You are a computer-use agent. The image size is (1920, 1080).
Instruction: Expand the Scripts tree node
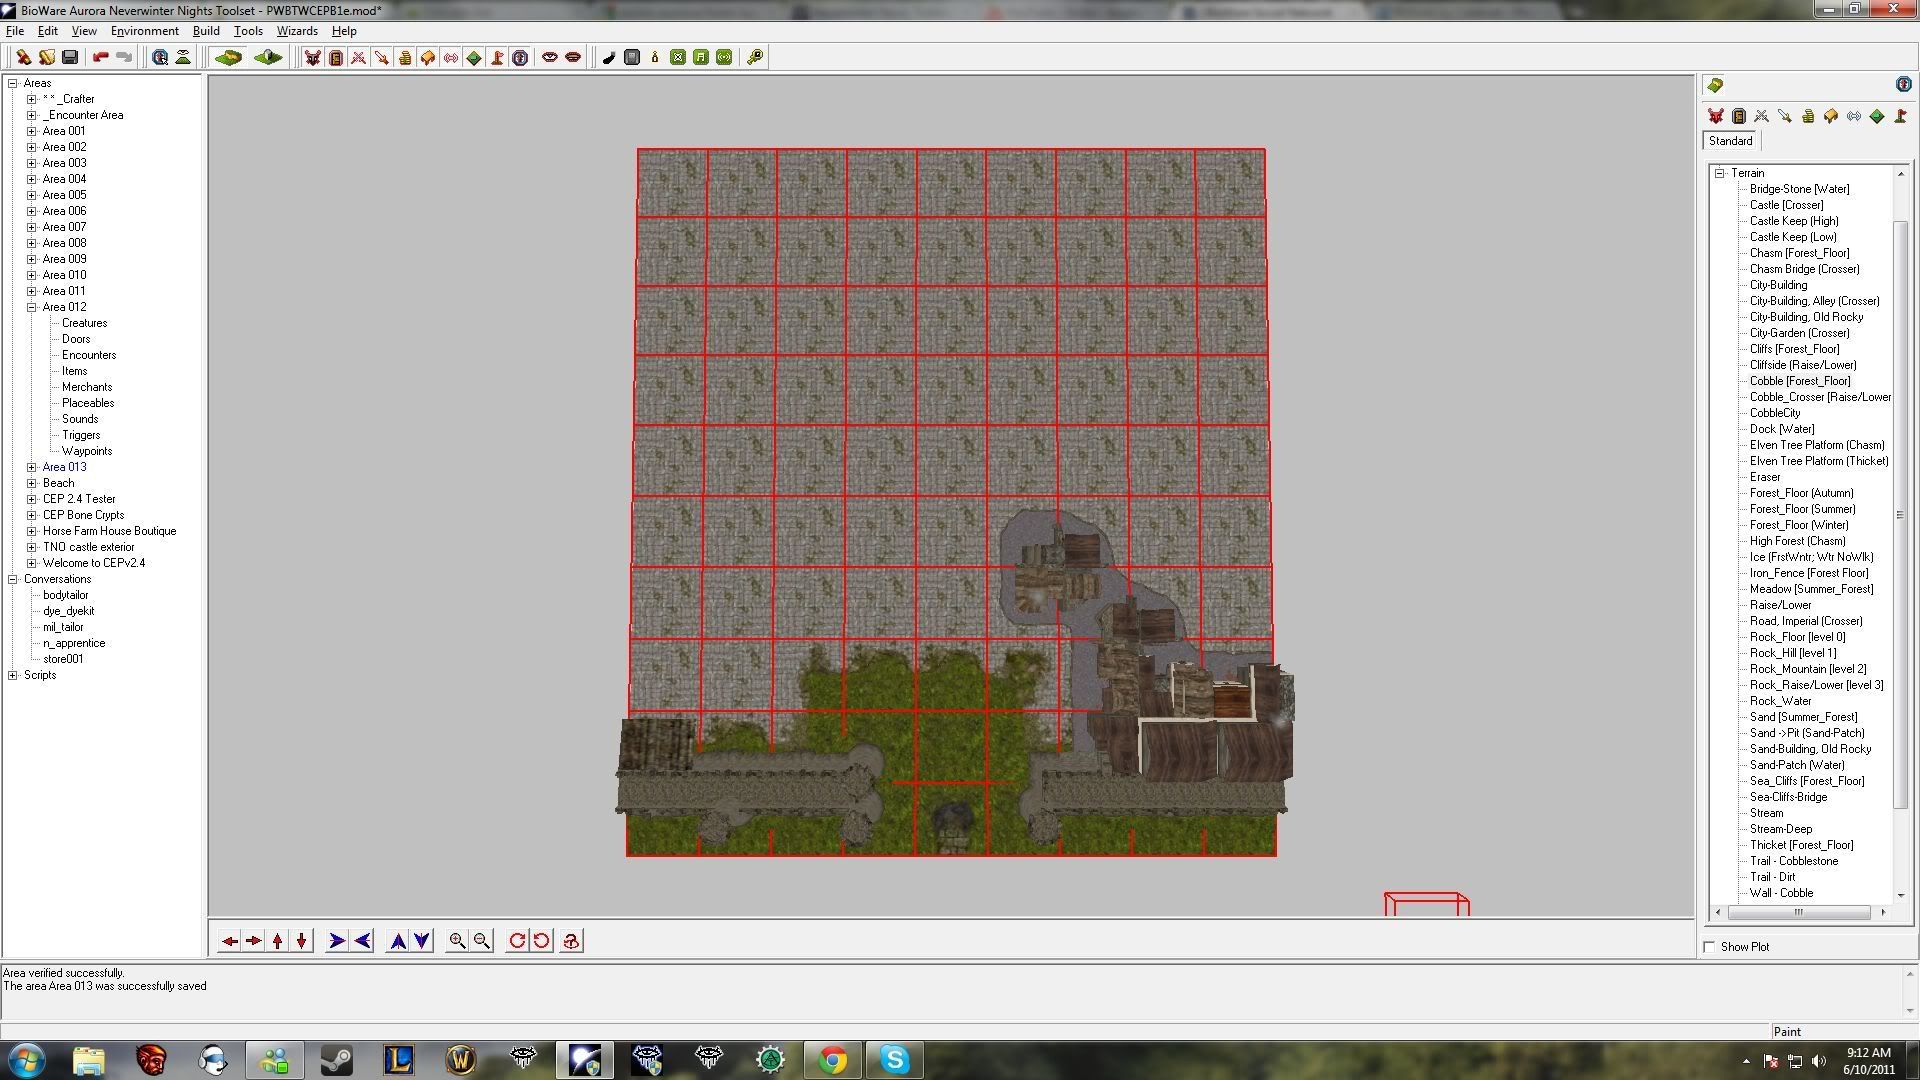click(x=13, y=675)
